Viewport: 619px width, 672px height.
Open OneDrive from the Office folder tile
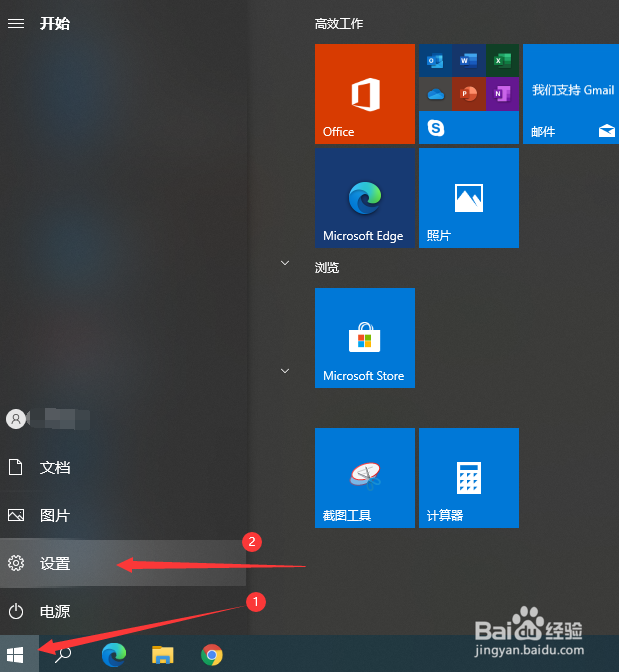pyautogui.click(x=435, y=94)
